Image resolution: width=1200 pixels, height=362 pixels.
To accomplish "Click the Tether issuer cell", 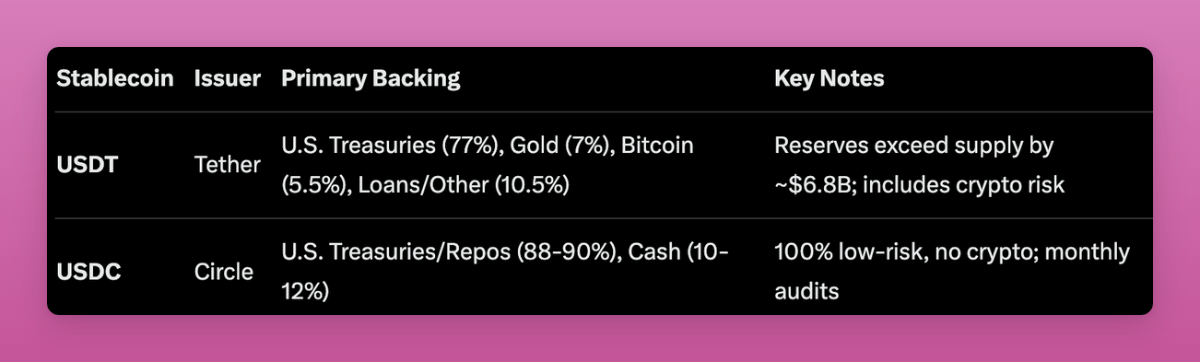I will pyautogui.click(x=228, y=165).
